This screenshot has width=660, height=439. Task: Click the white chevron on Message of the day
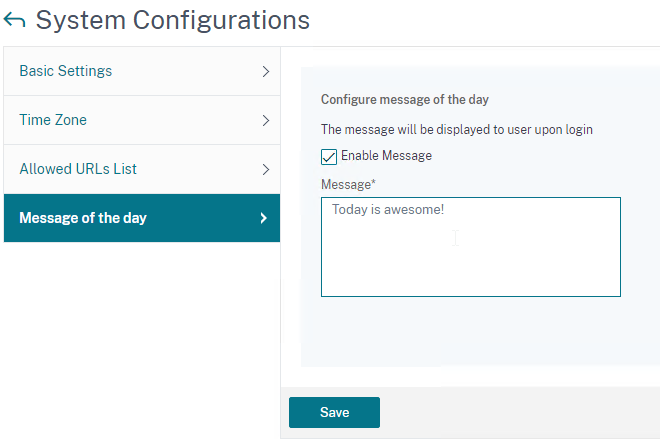click(264, 218)
